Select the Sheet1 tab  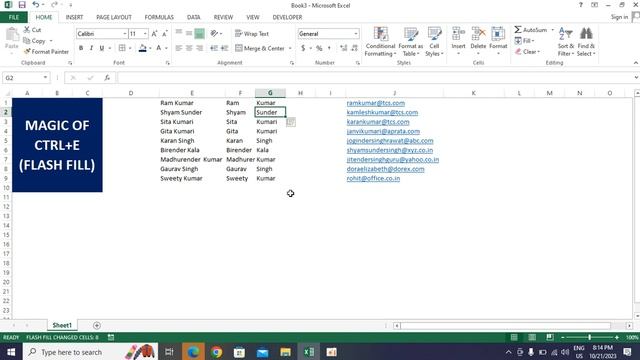(x=62, y=325)
